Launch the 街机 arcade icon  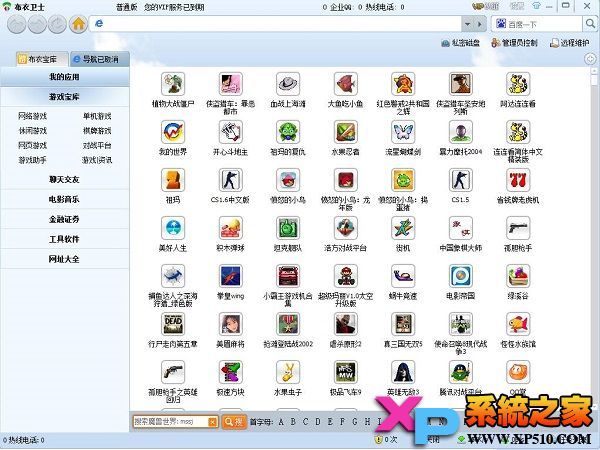[x=403, y=228]
